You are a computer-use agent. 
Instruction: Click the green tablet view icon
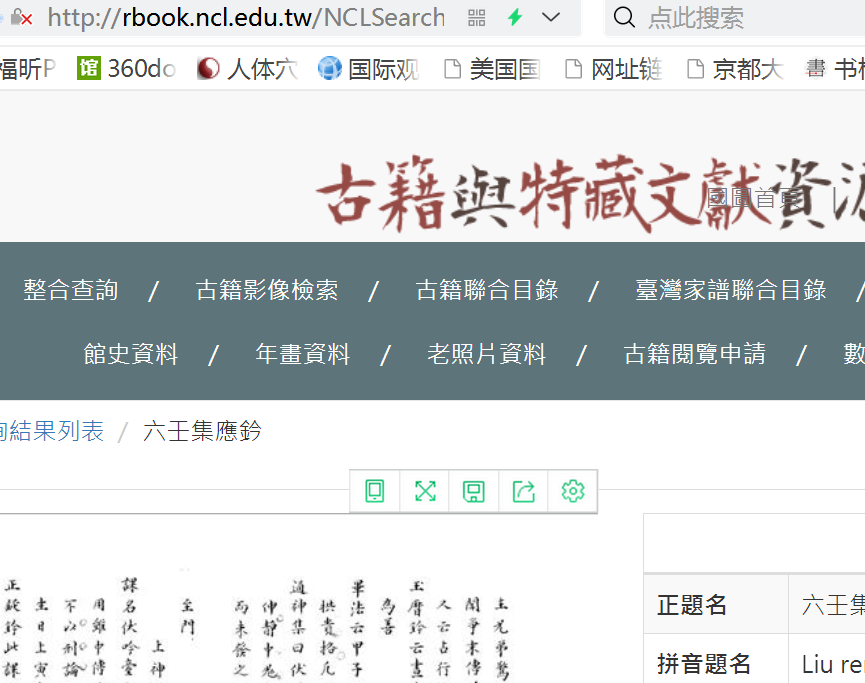coord(375,491)
